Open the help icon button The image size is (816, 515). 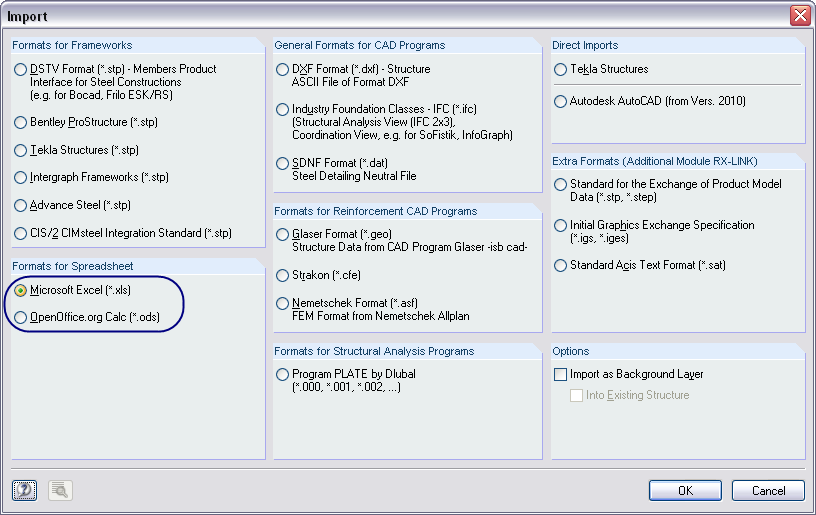pos(24,490)
